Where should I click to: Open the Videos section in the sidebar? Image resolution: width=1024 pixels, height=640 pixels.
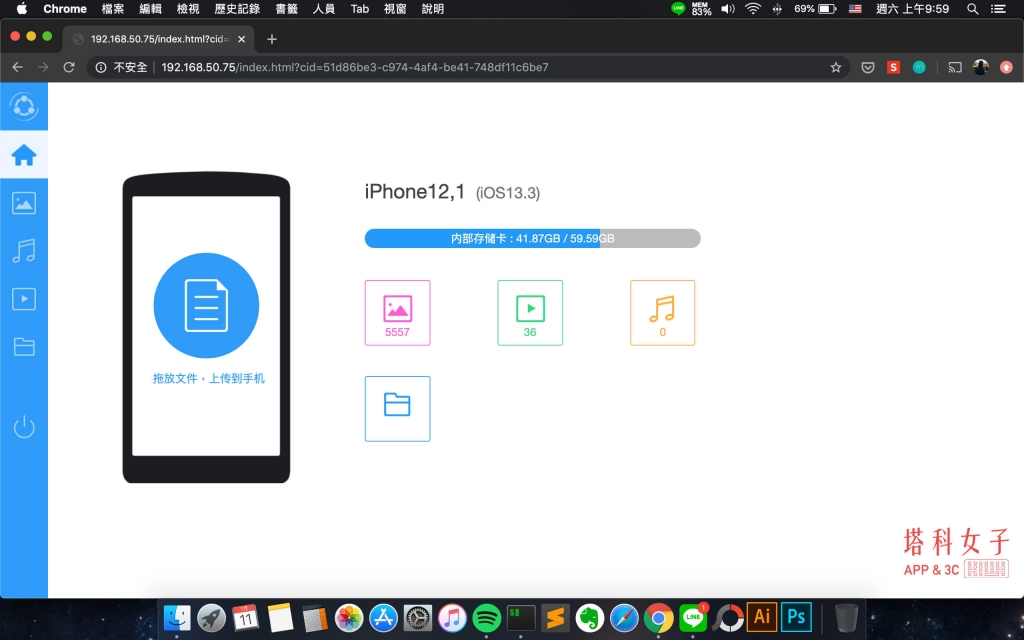click(23, 298)
